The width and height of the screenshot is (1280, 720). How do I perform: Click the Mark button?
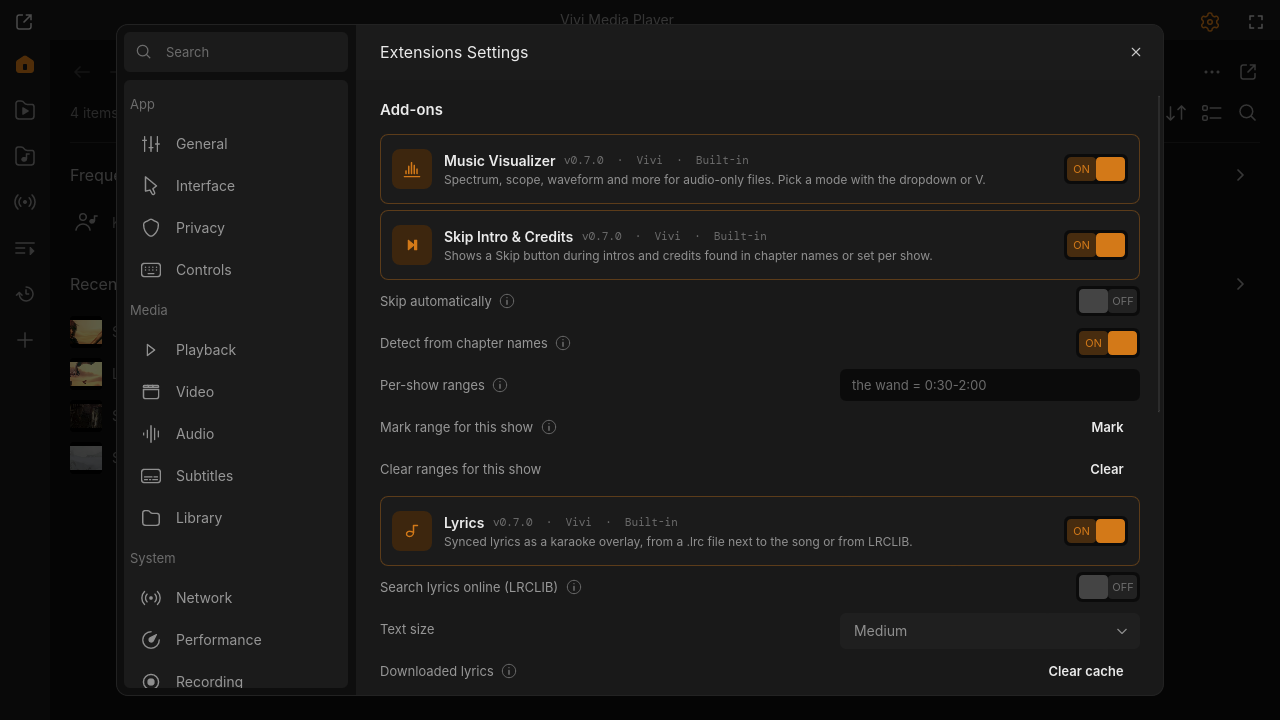pyautogui.click(x=1107, y=427)
